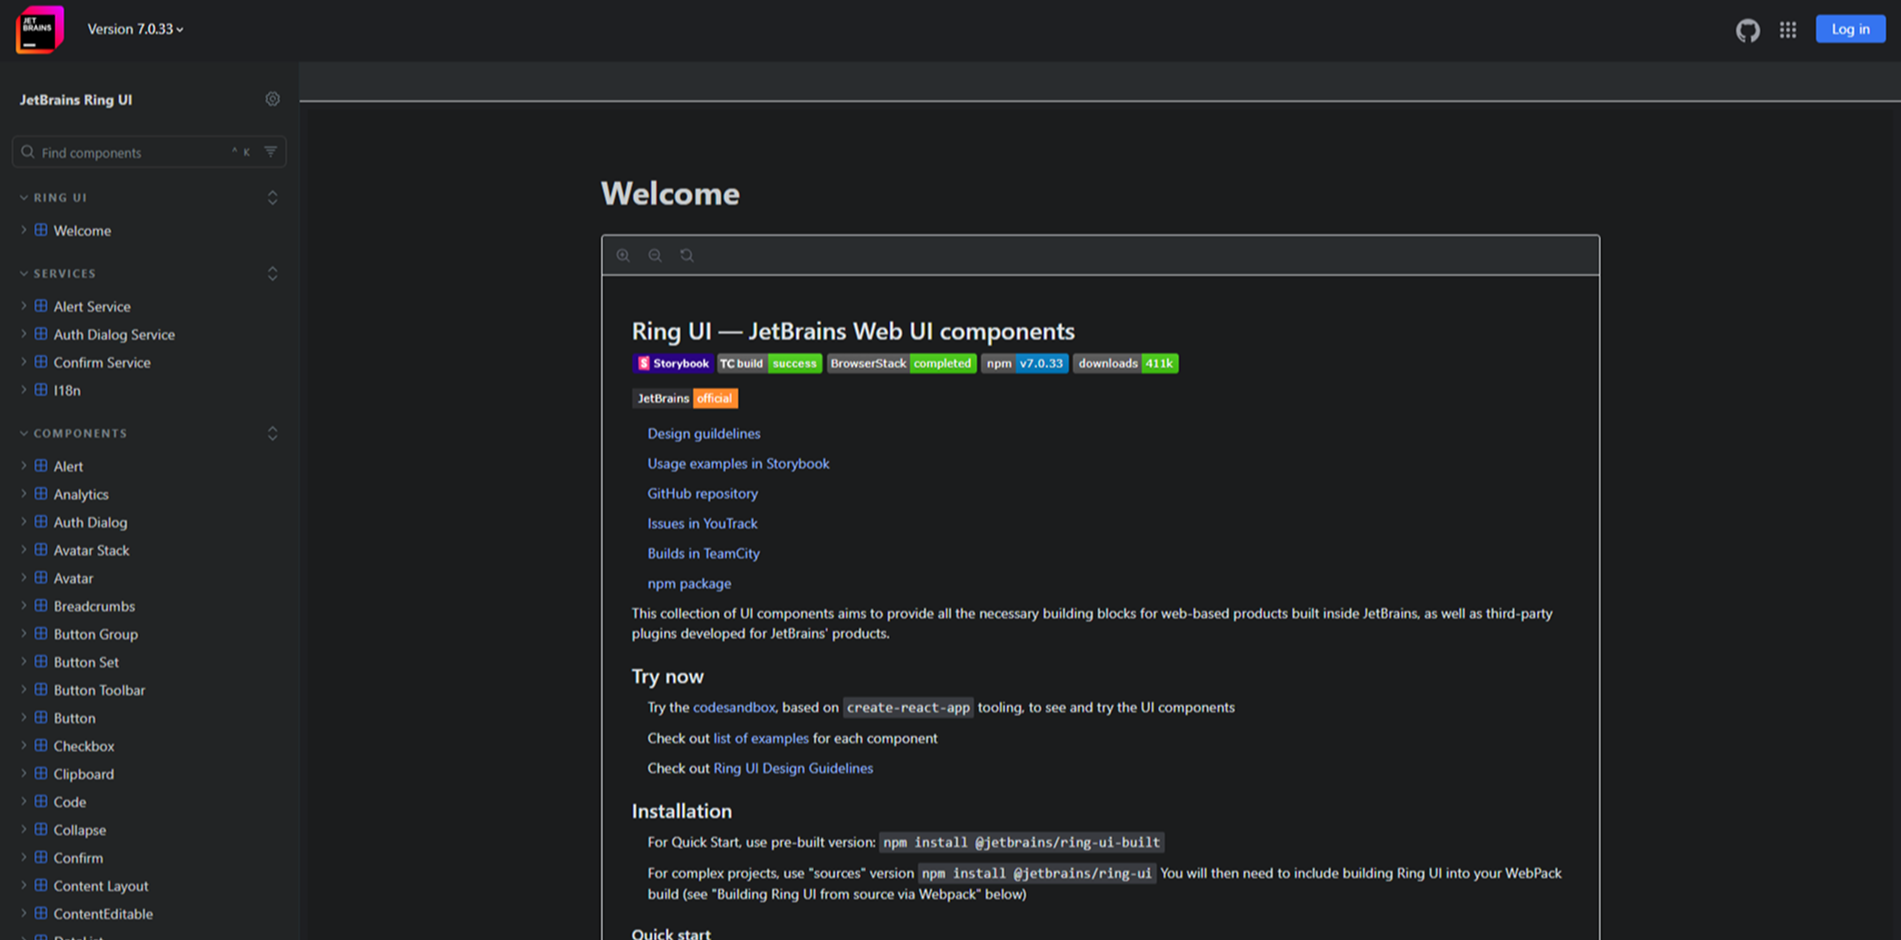1901x940 pixels.
Task: Click the create-react-app code snippet
Action: click(x=908, y=707)
